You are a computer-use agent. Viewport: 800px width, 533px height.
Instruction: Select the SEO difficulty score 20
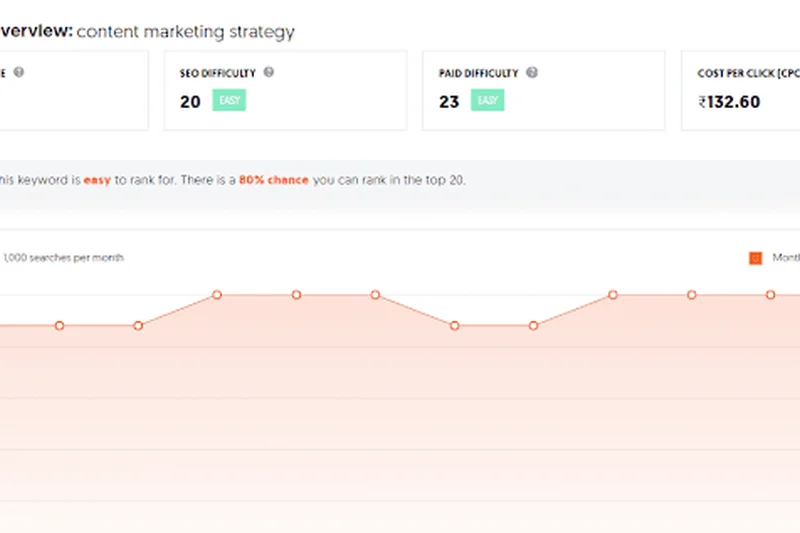pos(190,101)
